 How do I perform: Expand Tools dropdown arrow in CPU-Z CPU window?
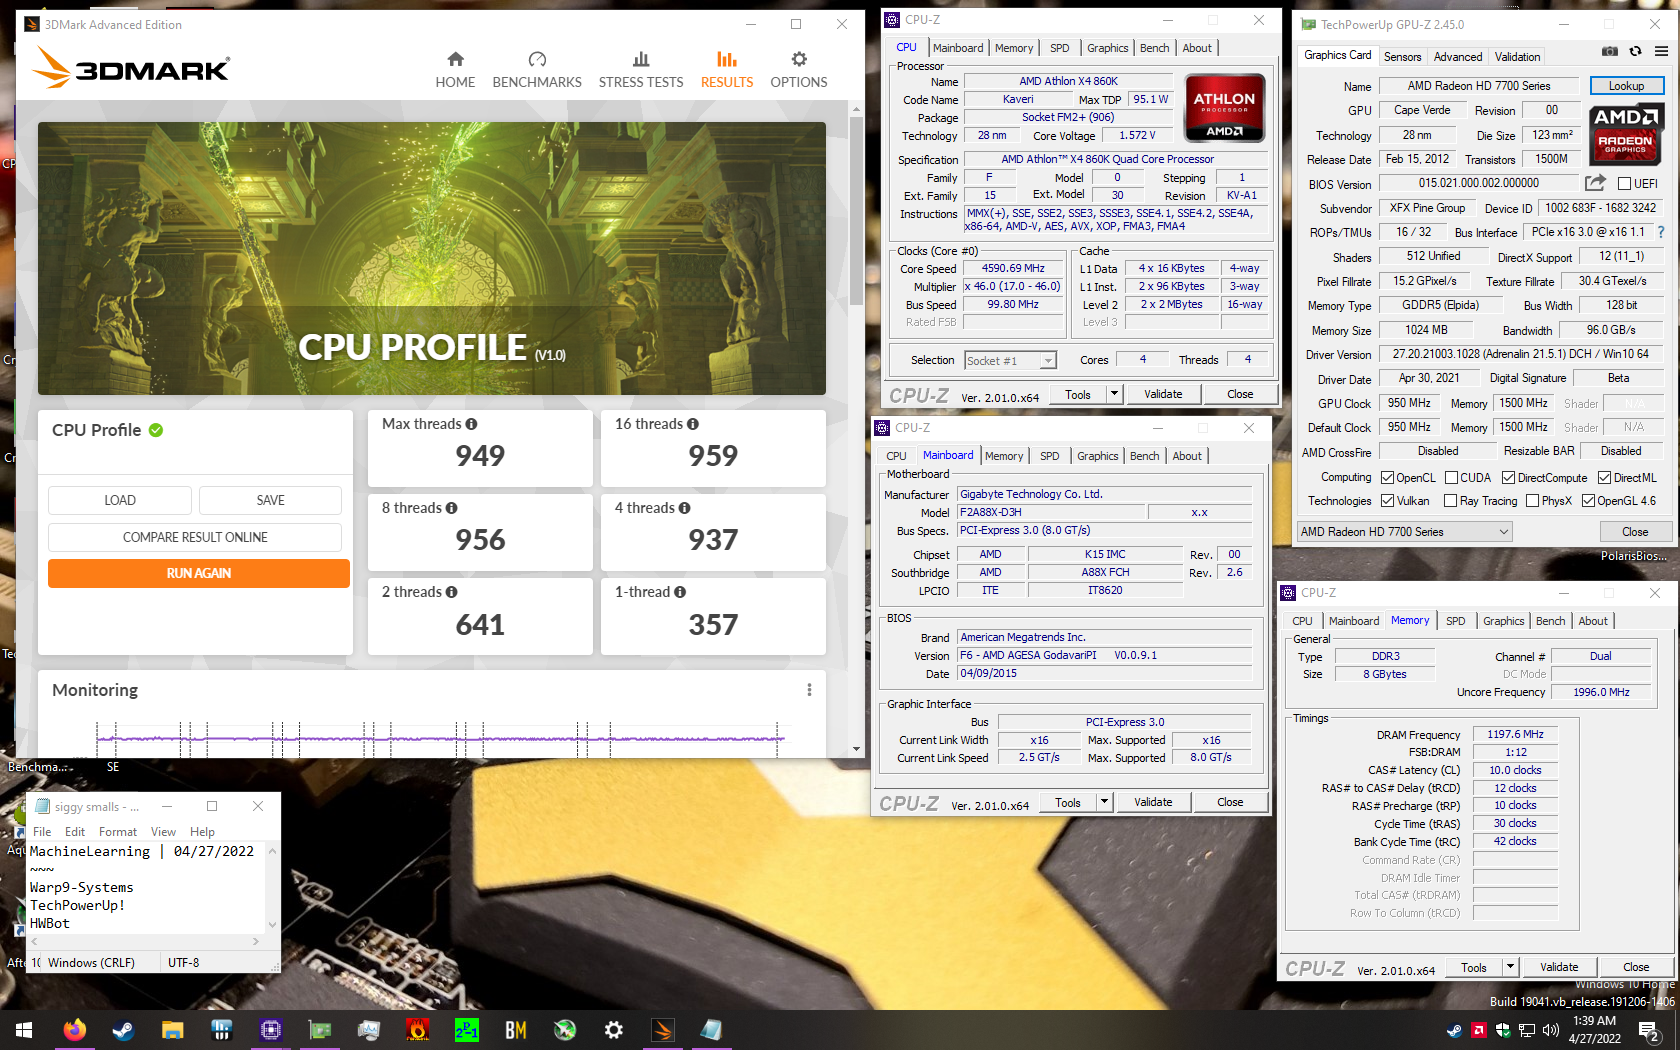[x=1114, y=394]
